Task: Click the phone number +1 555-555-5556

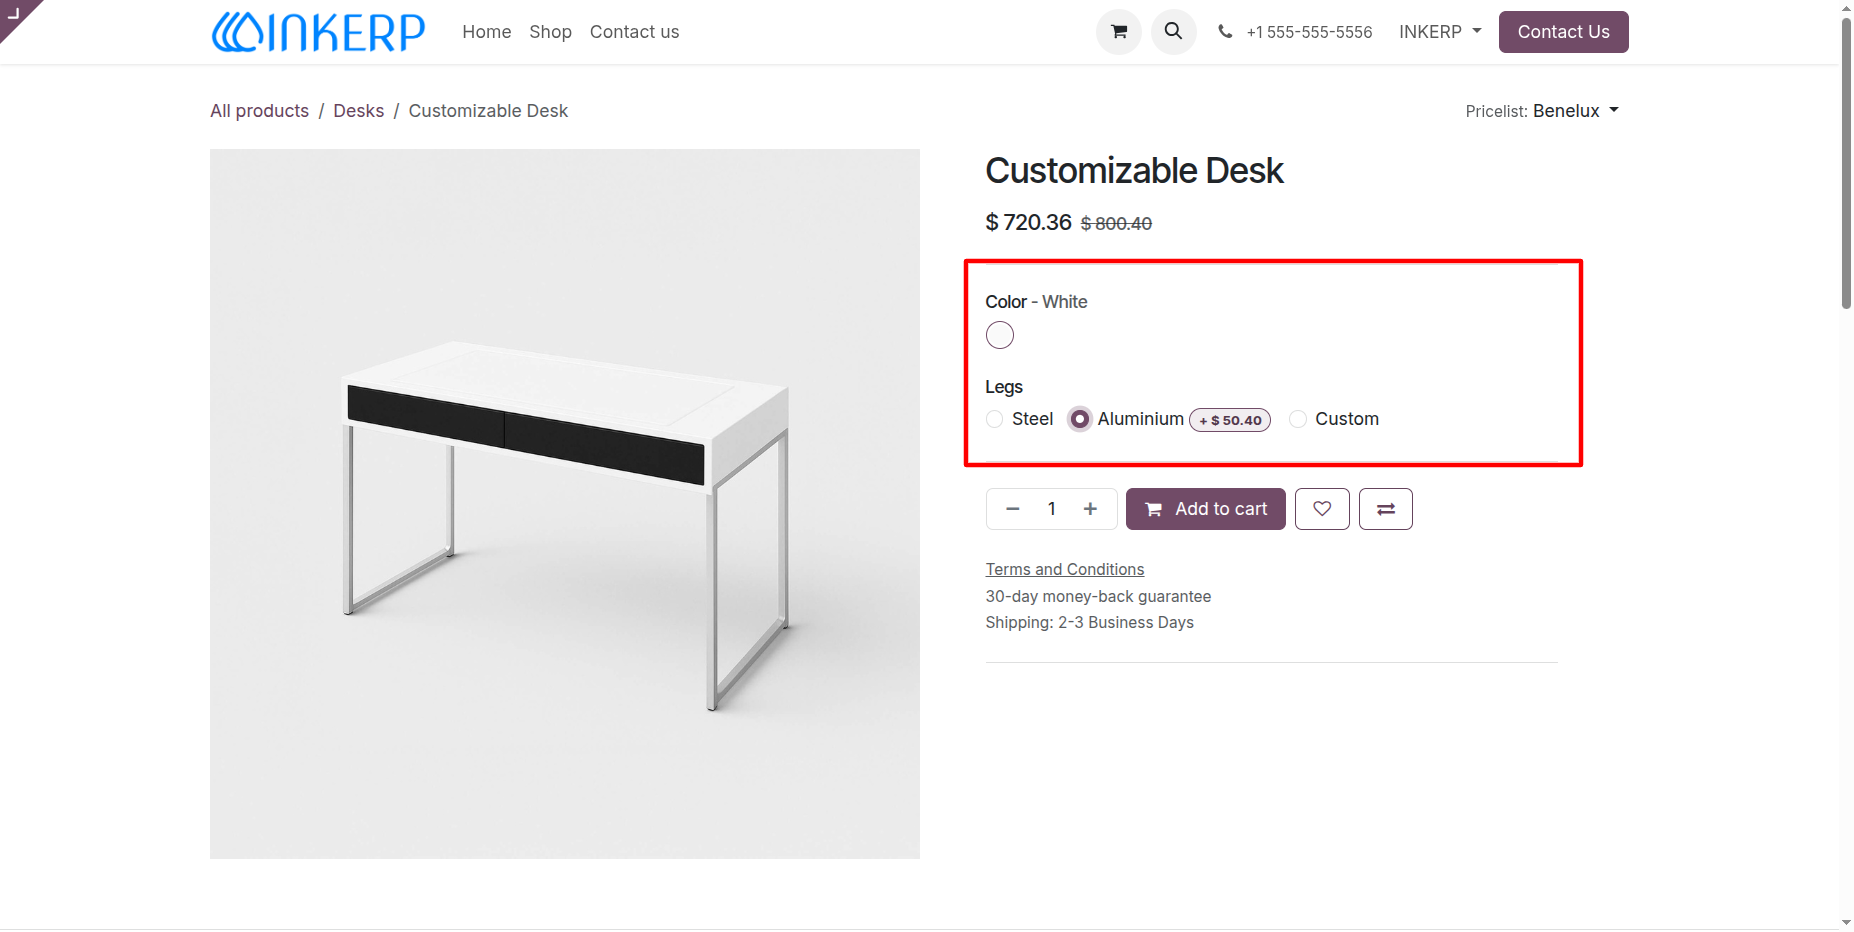Action: (x=1308, y=32)
